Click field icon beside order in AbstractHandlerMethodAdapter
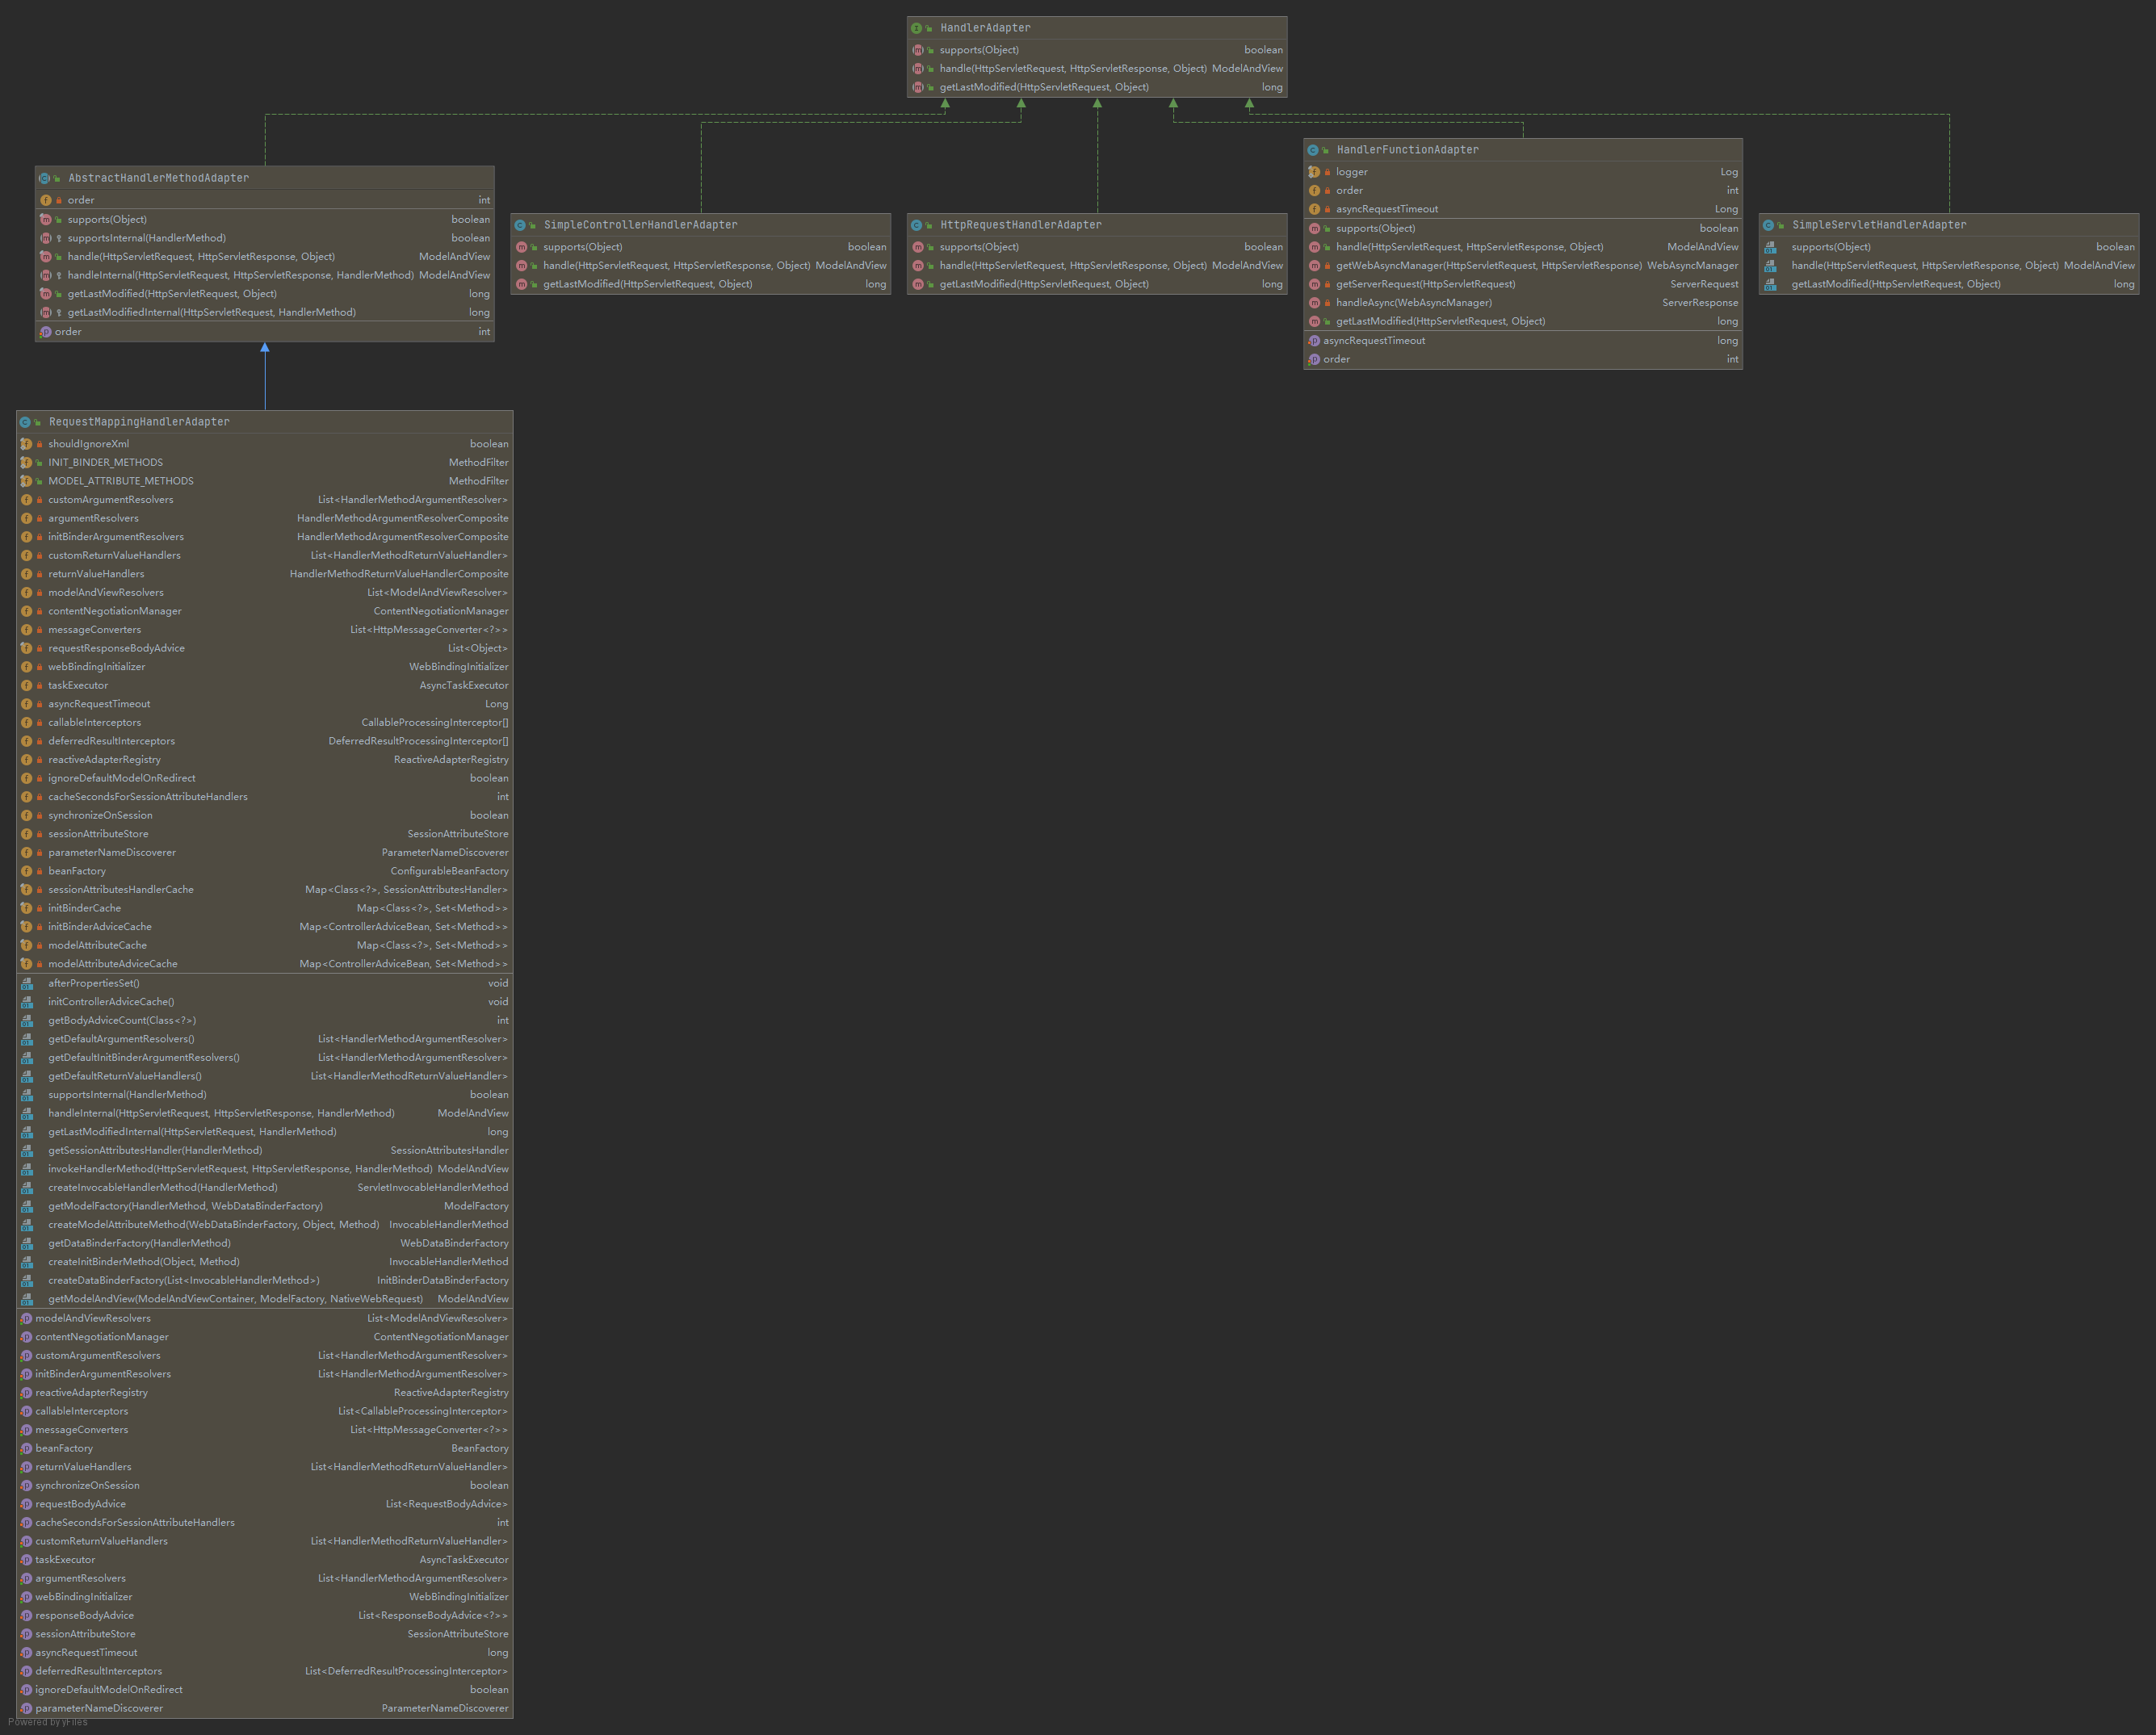This screenshot has width=2156, height=1735. tap(45, 200)
